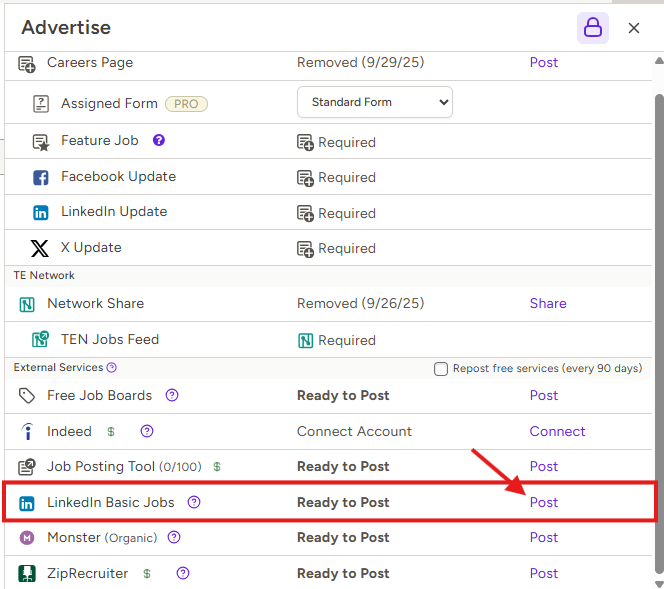Post to Free Job Boards
Image resolution: width=664 pixels, height=589 pixels.
544,395
